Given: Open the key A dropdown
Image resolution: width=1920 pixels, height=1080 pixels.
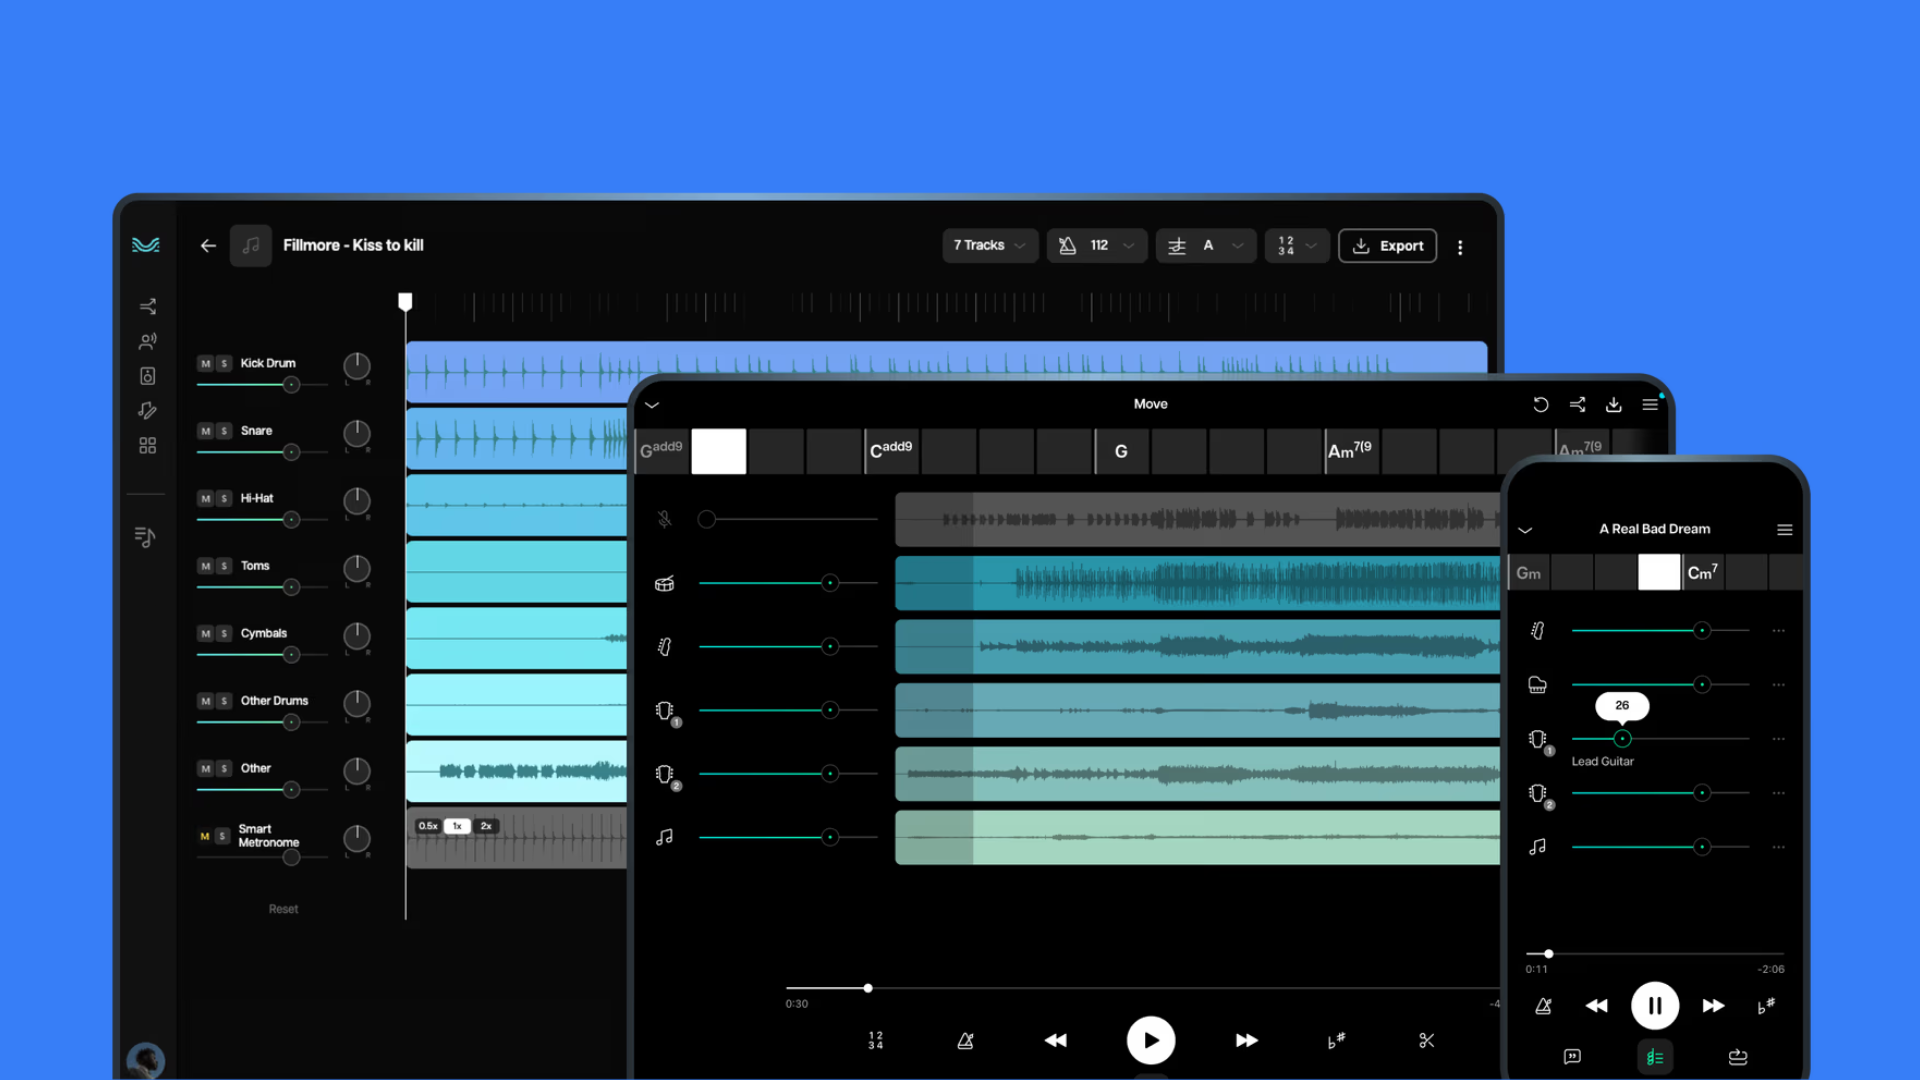Looking at the screenshot, I should (1206, 246).
